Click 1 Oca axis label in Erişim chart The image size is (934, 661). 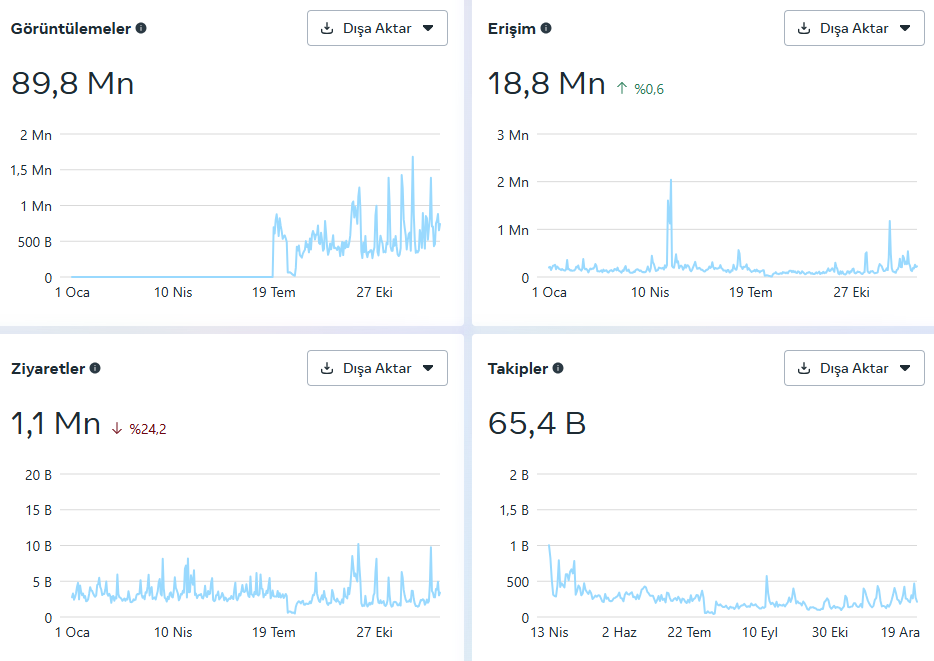(x=549, y=292)
